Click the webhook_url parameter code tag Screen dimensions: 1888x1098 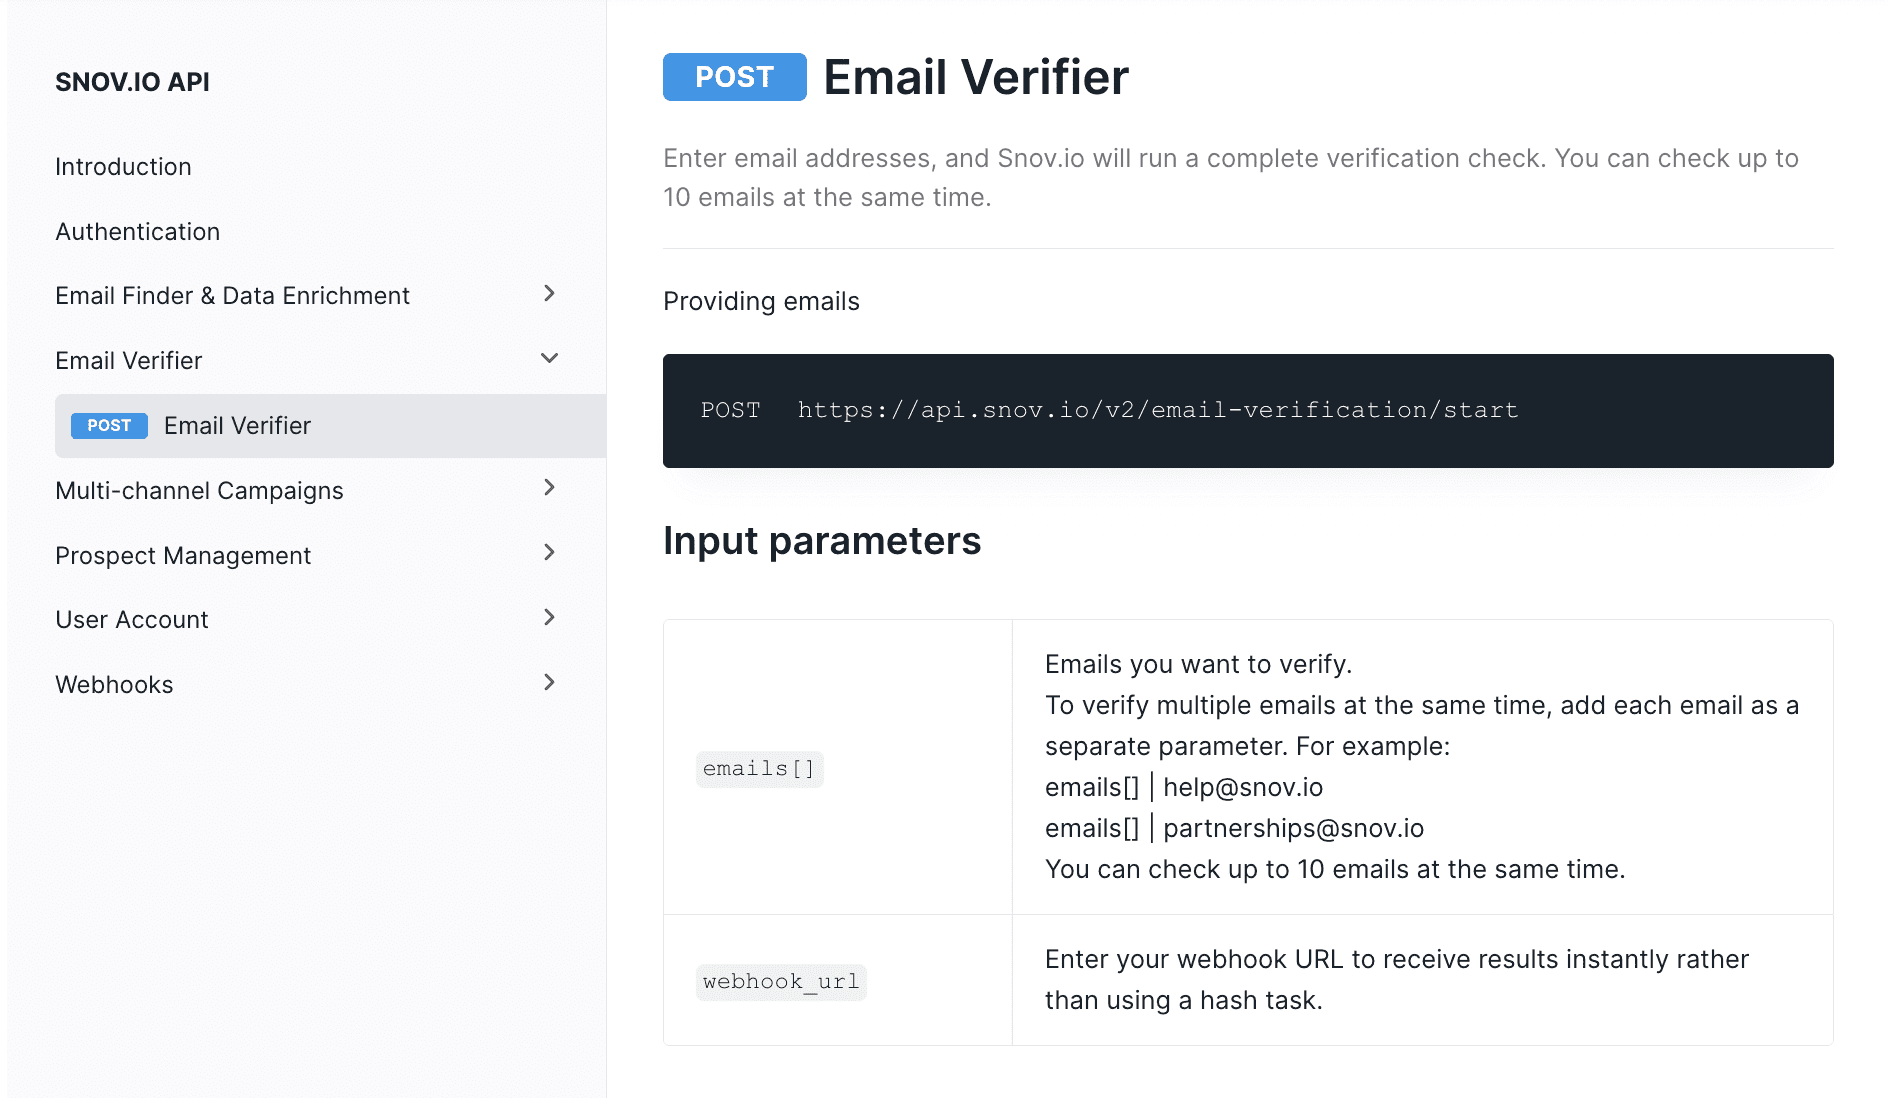[780, 982]
